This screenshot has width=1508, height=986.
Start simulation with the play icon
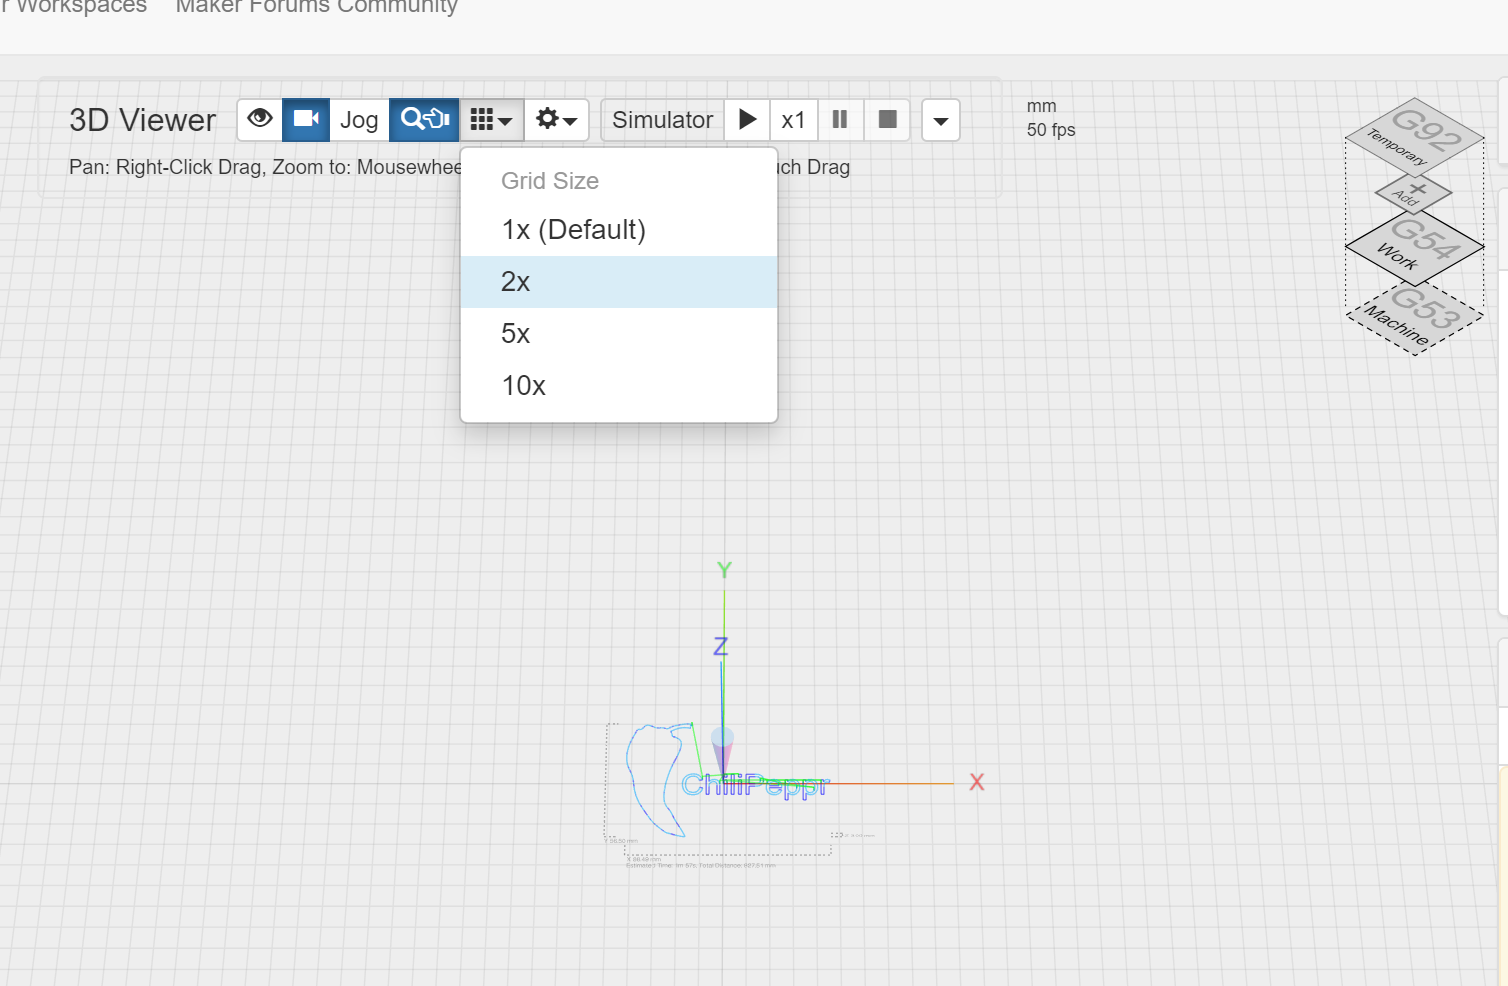747,120
